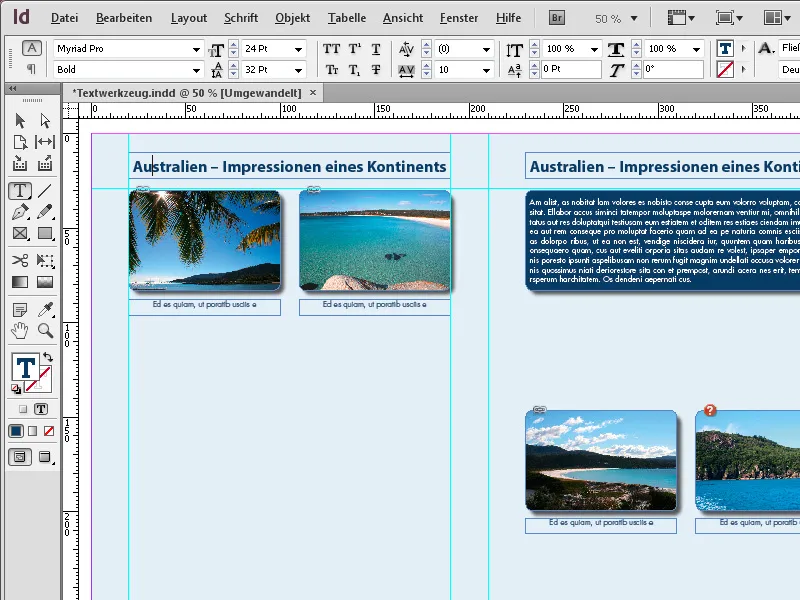Open the Bearbeiten menu

[x=124, y=18]
